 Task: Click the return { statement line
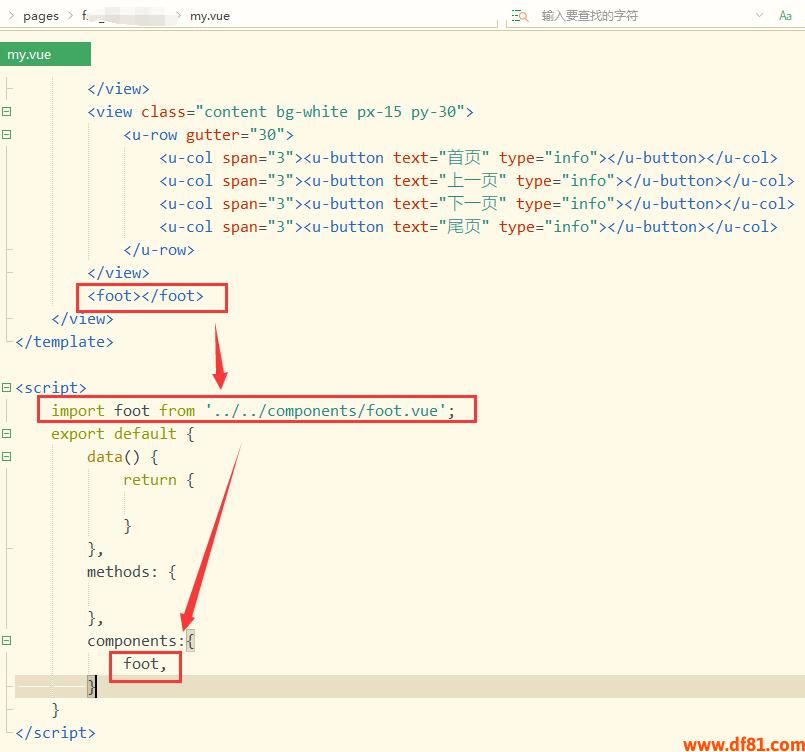159,480
